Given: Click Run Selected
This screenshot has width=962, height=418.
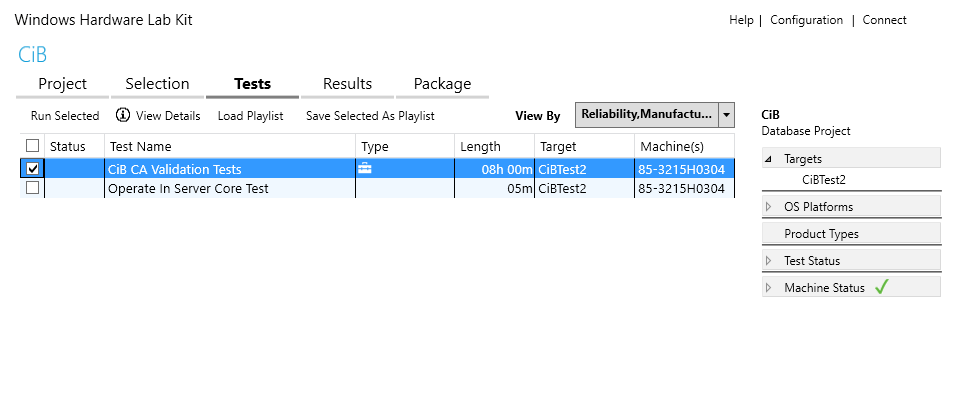Looking at the screenshot, I should coord(65,115).
